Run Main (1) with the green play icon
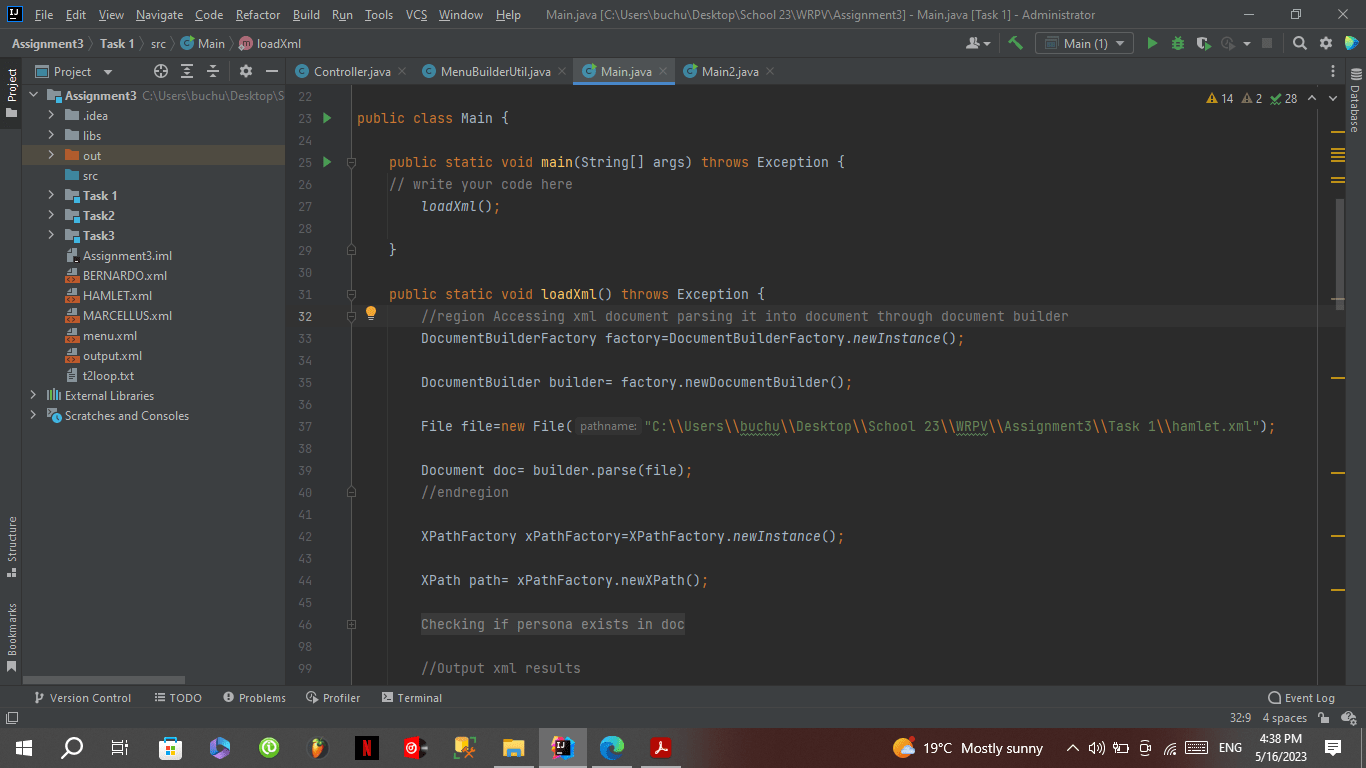This screenshot has height=768, width=1366. pyautogui.click(x=1152, y=43)
